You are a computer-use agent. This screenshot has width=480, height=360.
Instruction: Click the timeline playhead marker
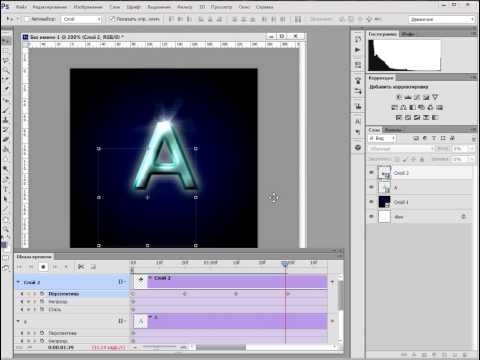pos(285,264)
